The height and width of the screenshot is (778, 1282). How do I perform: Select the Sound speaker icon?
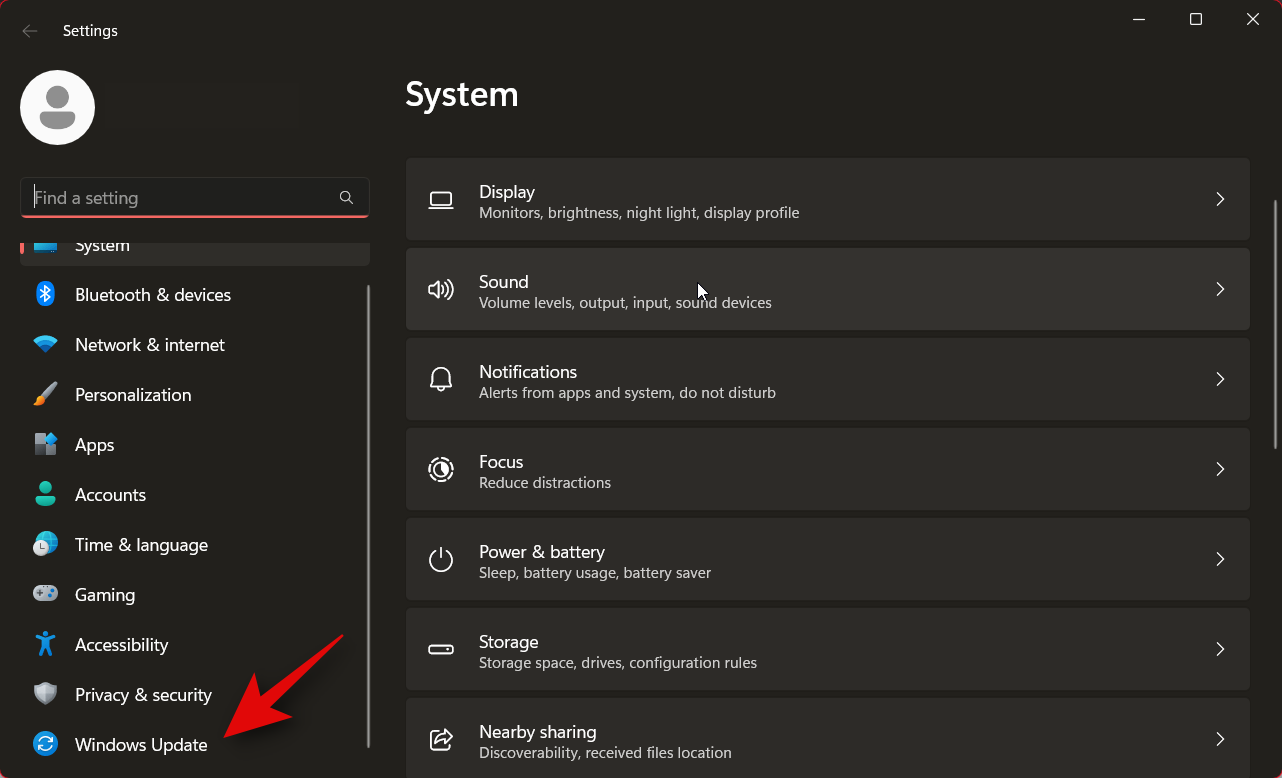440,289
